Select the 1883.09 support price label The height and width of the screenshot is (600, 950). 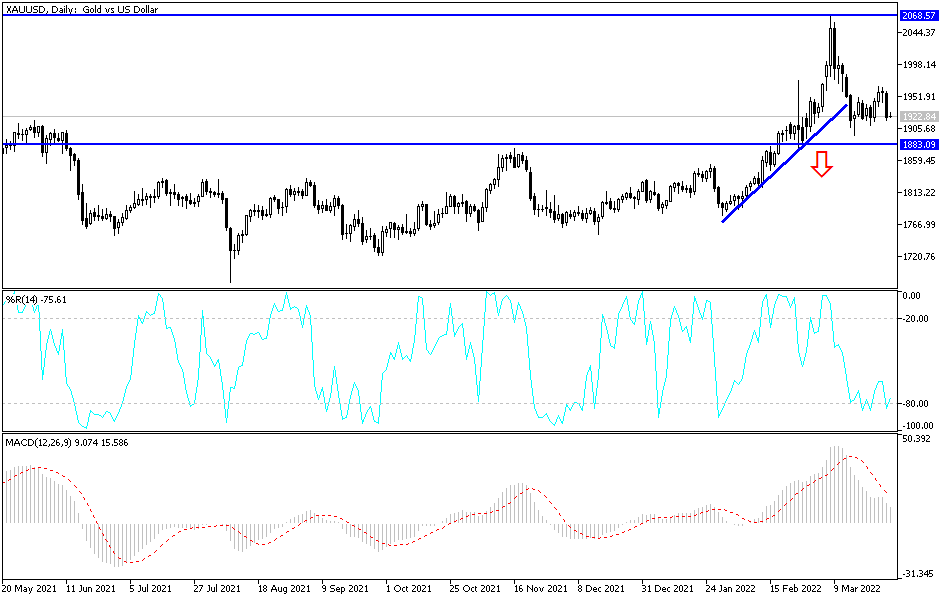tap(918, 144)
